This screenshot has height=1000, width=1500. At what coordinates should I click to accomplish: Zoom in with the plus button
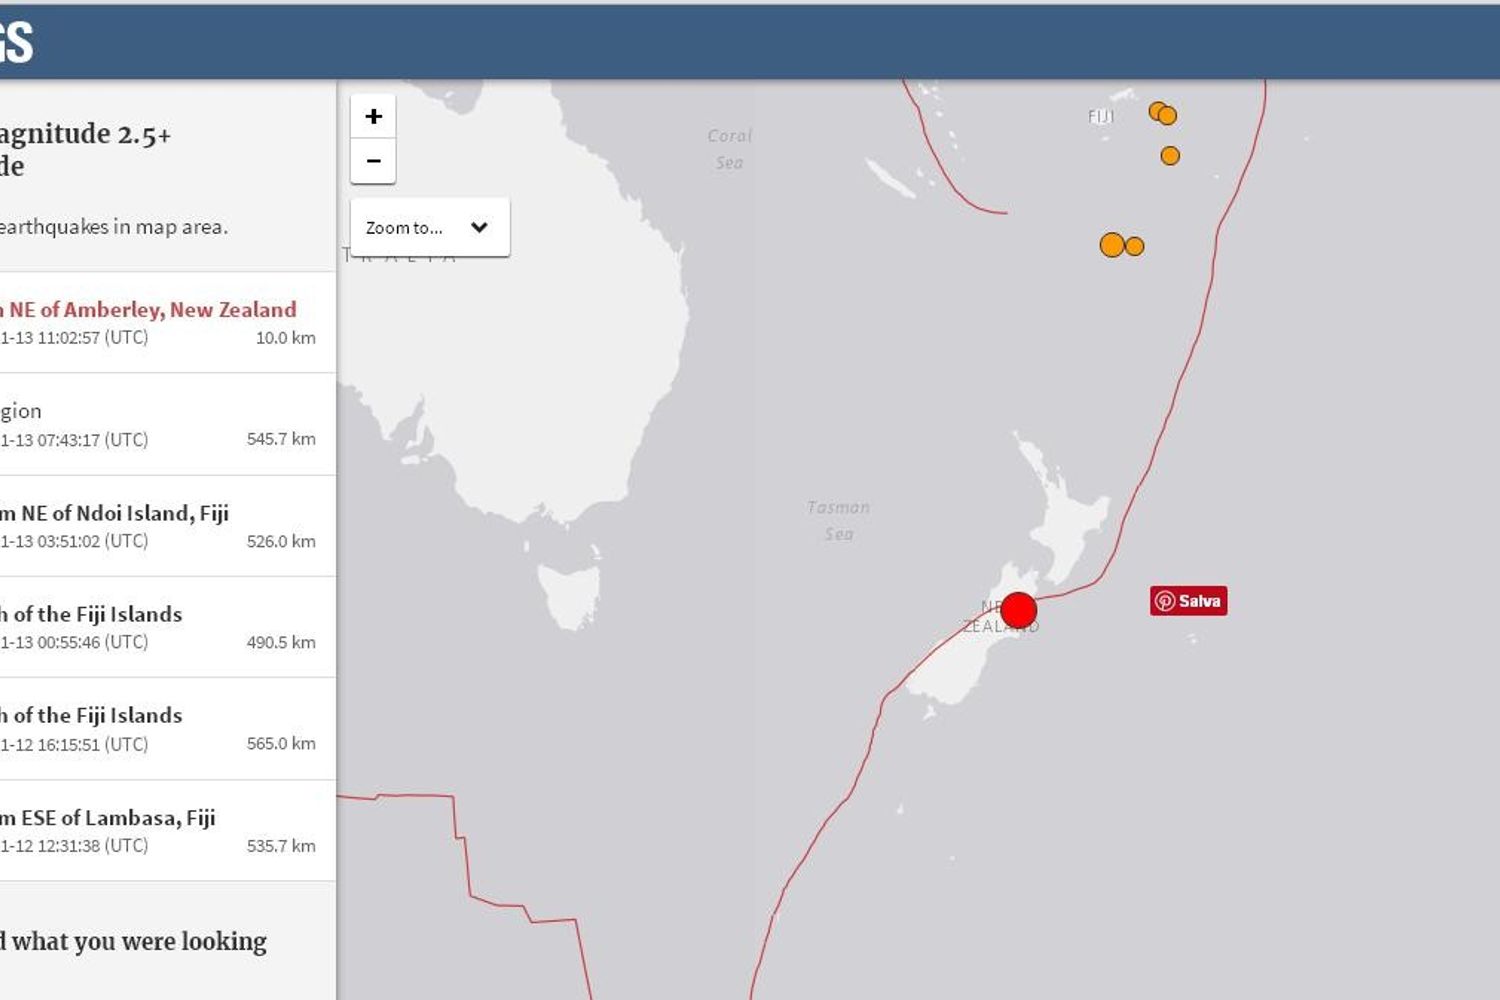pyautogui.click(x=373, y=116)
